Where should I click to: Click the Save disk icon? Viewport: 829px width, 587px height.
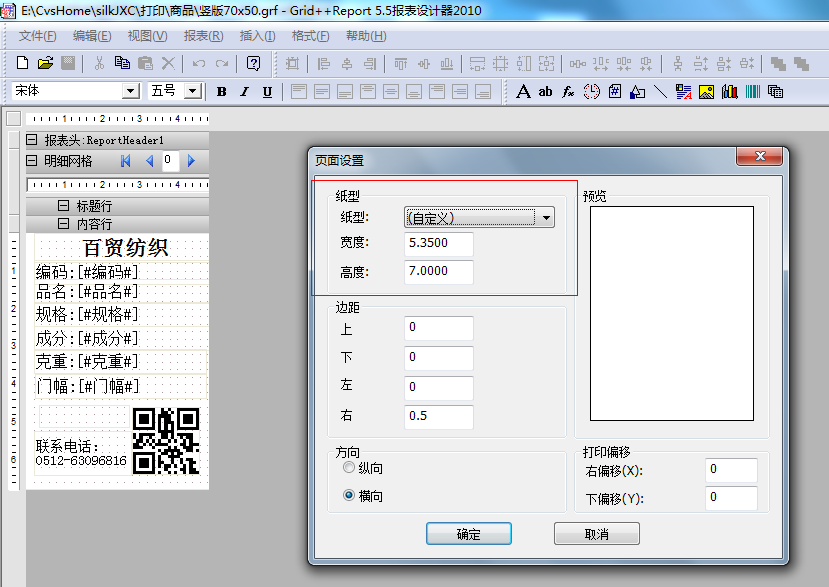pyautogui.click(x=68, y=63)
